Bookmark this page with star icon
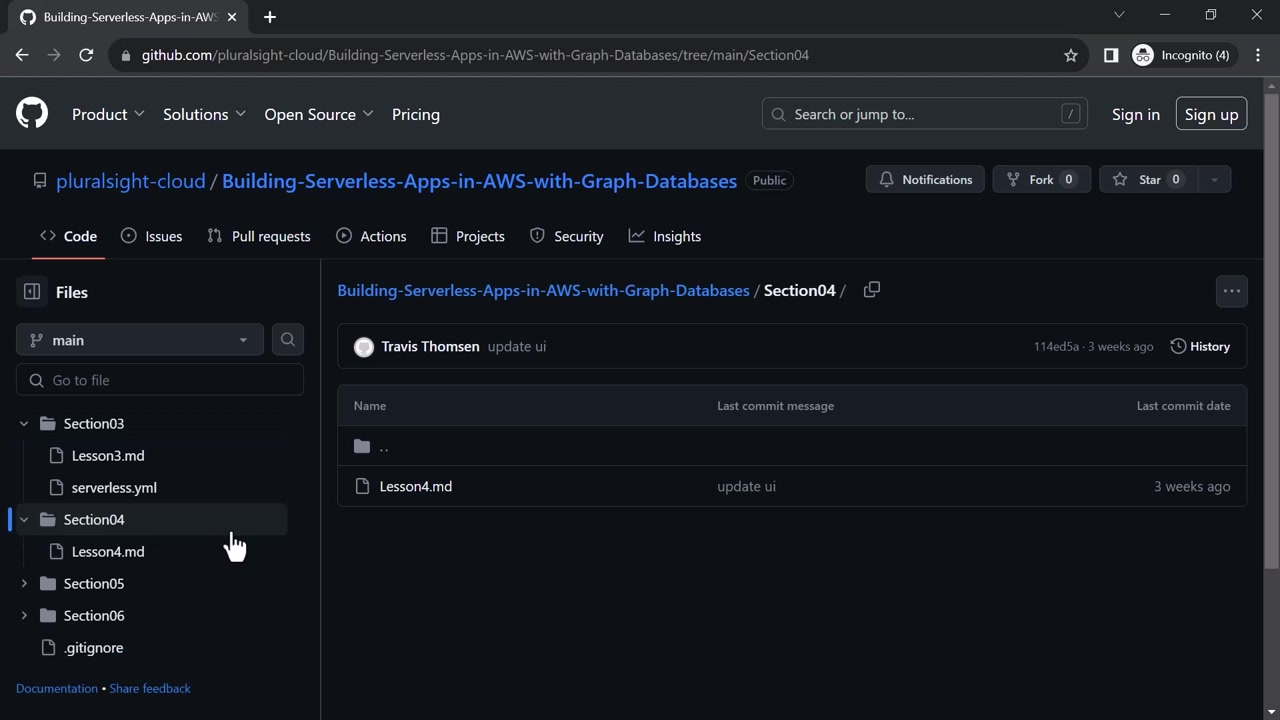The height and width of the screenshot is (720, 1280). tap(1071, 55)
